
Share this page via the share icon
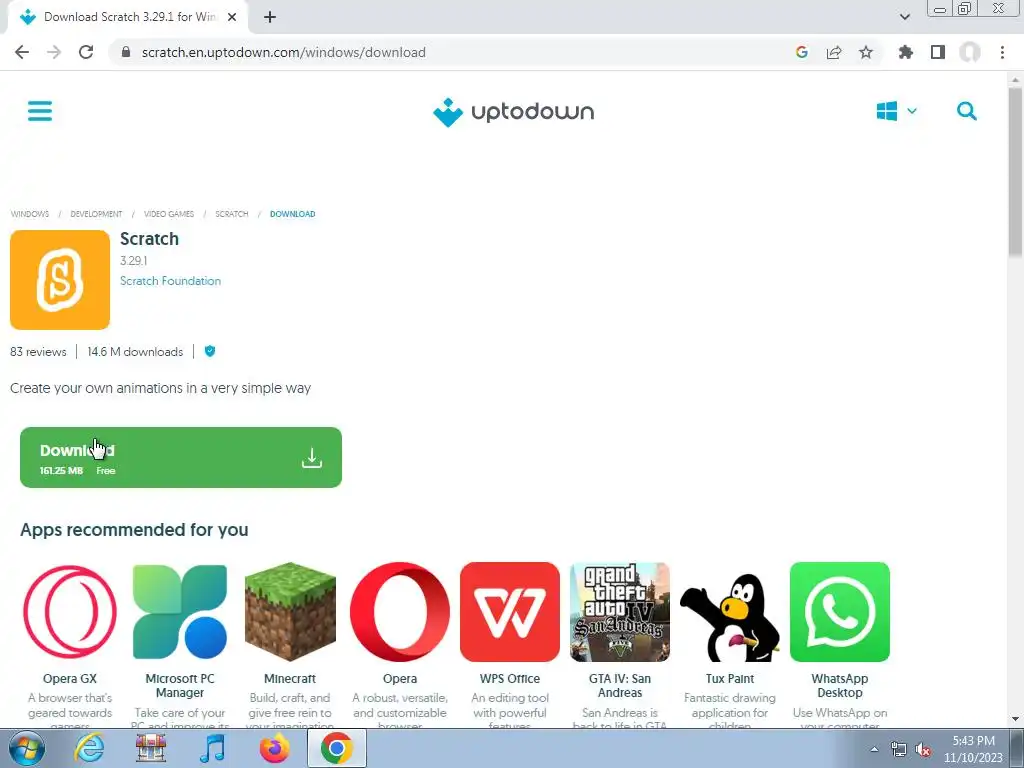(x=834, y=52)
